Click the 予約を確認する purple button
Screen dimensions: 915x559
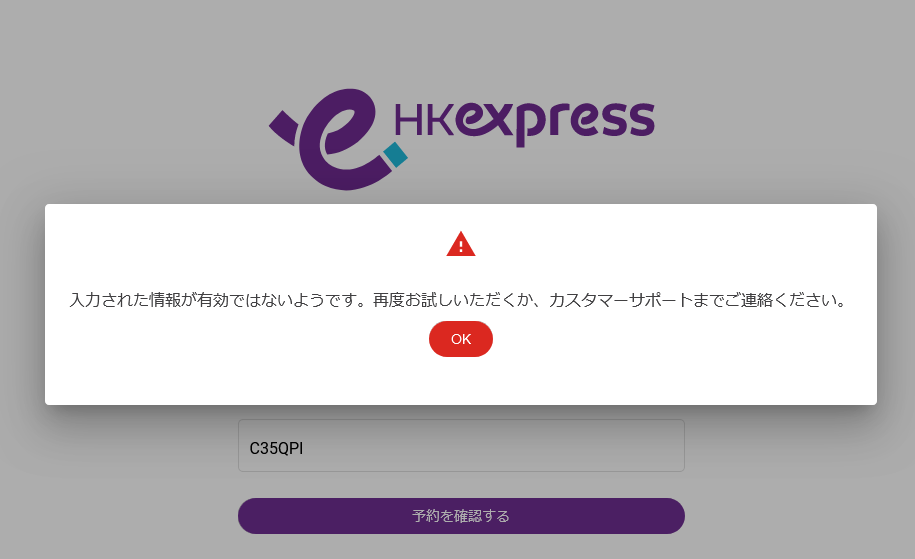click(461, 516)
